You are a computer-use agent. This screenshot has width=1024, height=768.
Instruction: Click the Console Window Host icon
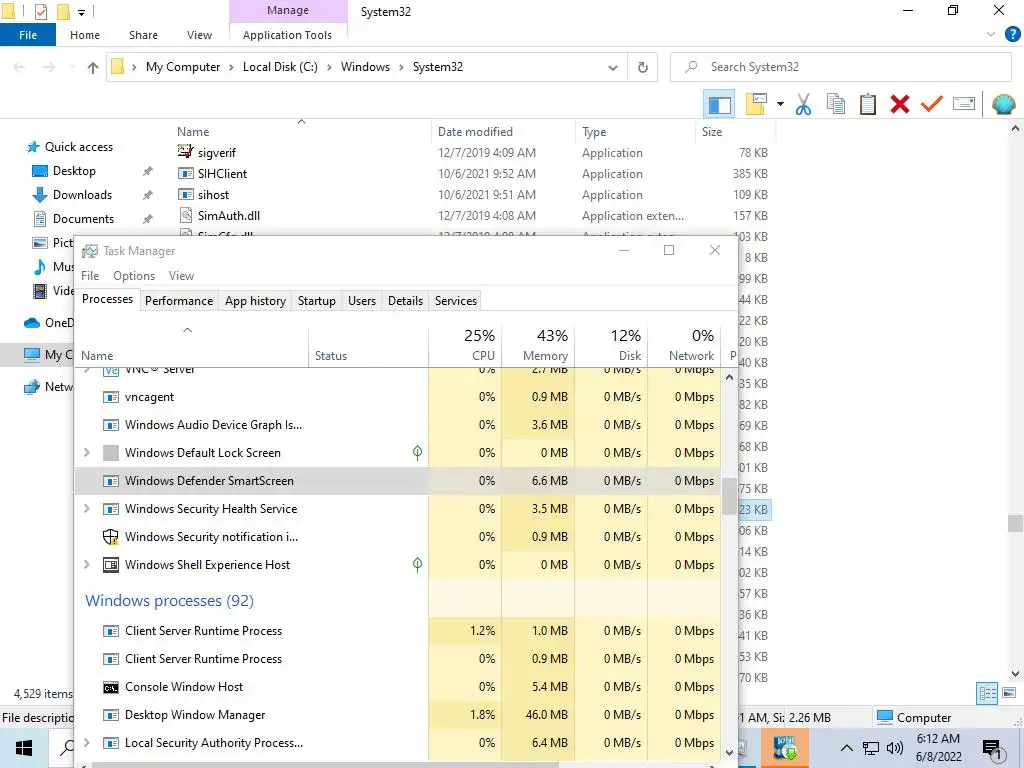point(111,687)
